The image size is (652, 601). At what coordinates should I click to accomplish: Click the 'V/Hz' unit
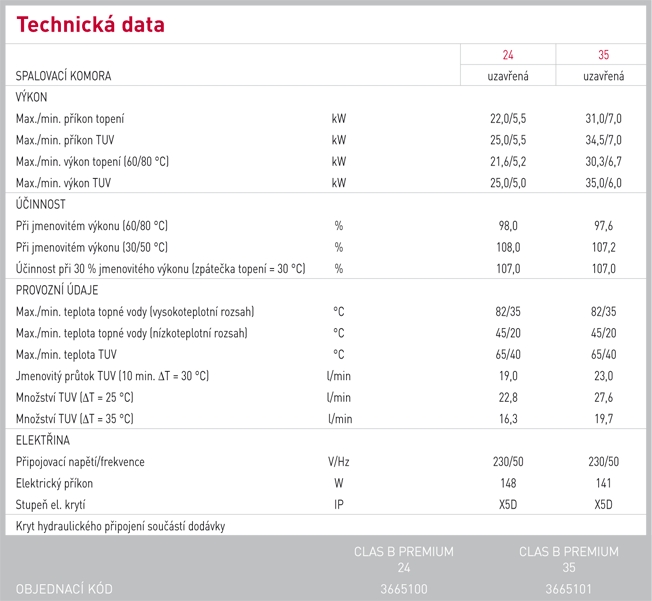(x=338, y=462)
